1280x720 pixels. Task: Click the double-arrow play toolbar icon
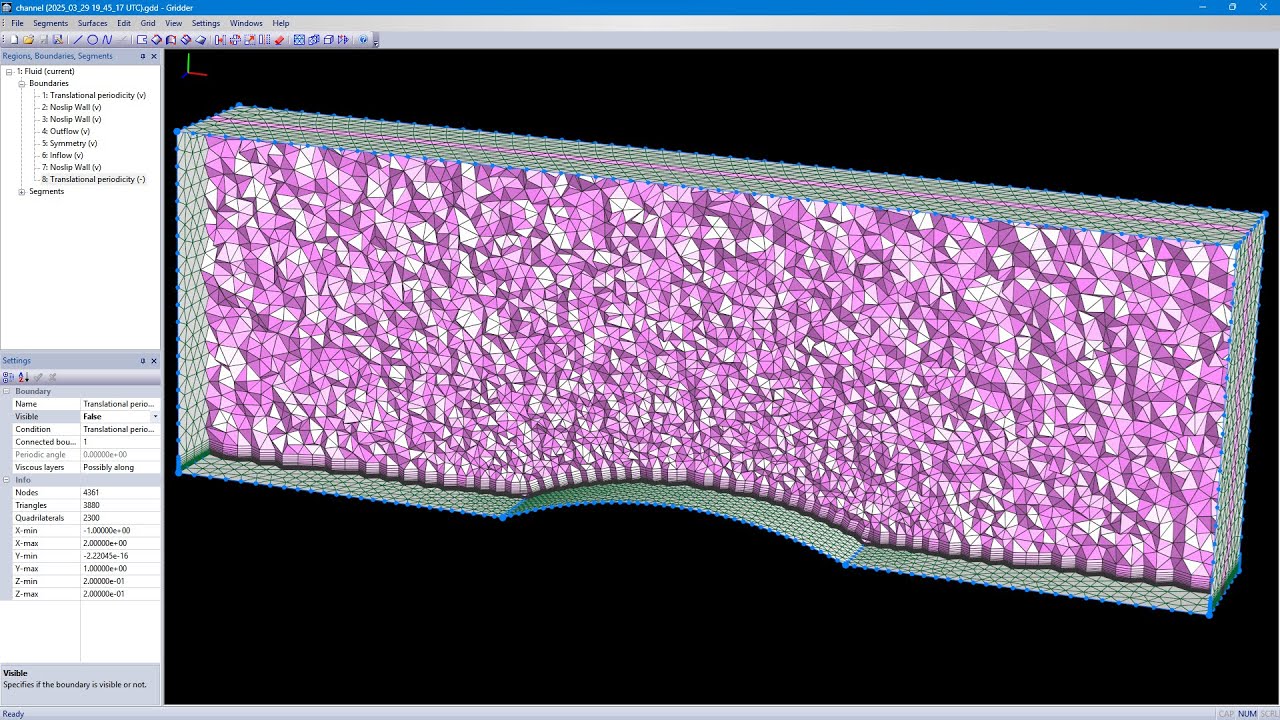(343, 40)
